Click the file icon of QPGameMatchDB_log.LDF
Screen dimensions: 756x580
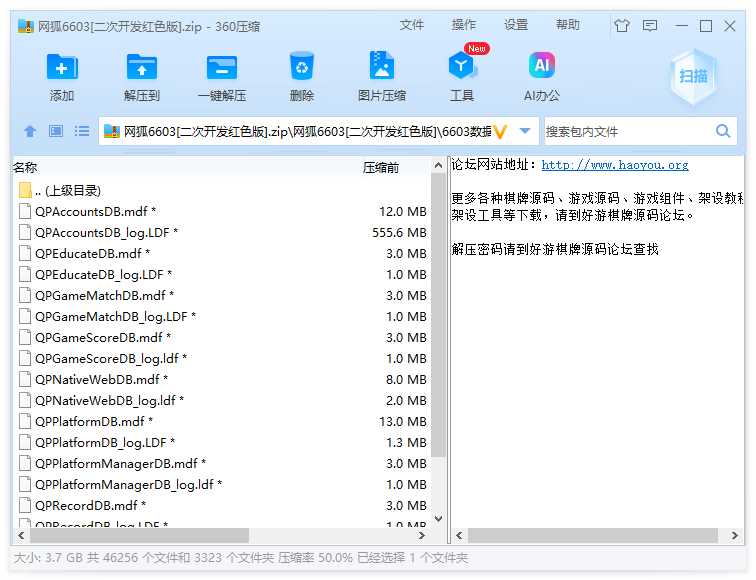pyautogui.click(x=25, y=316)
